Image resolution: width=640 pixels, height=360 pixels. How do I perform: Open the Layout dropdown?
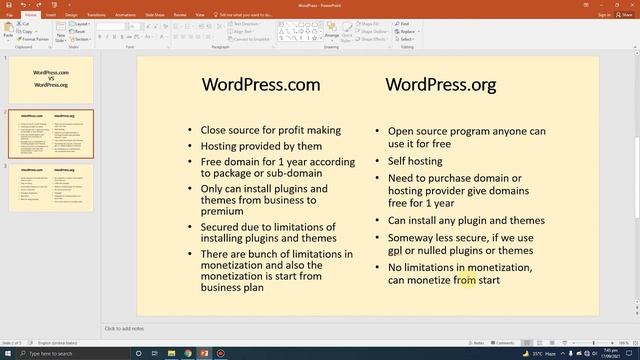[79, 24]
